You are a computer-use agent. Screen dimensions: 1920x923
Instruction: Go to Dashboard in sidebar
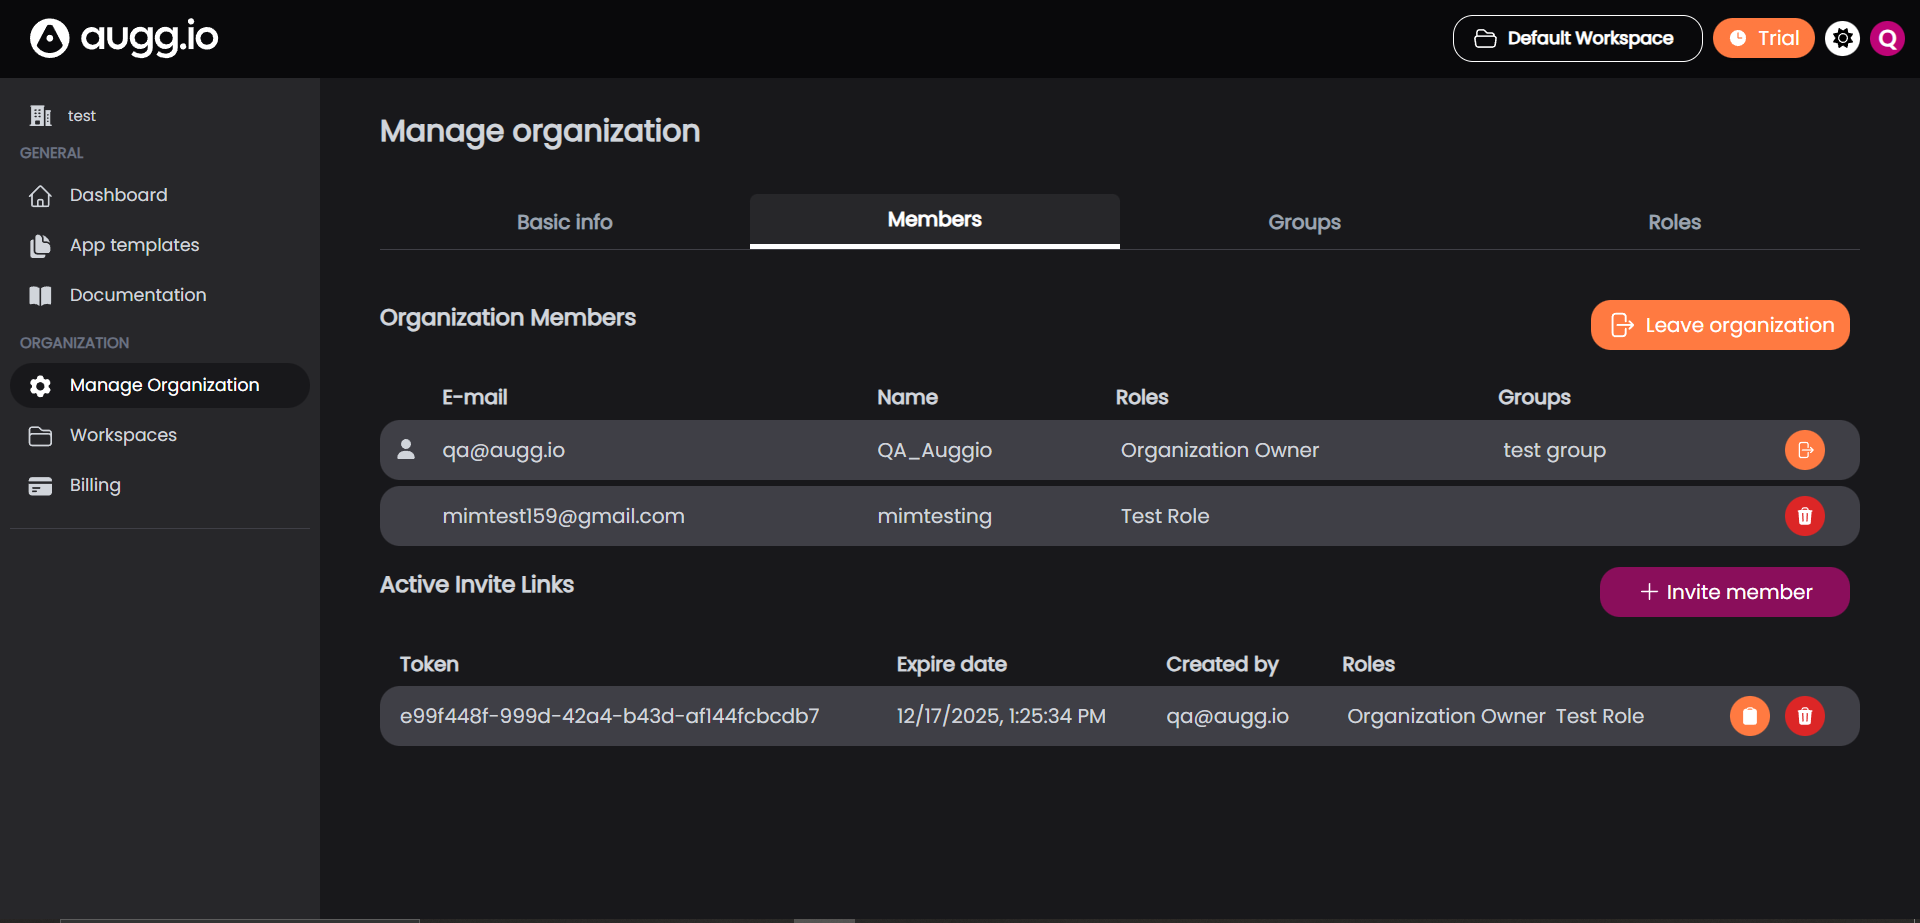118,195
